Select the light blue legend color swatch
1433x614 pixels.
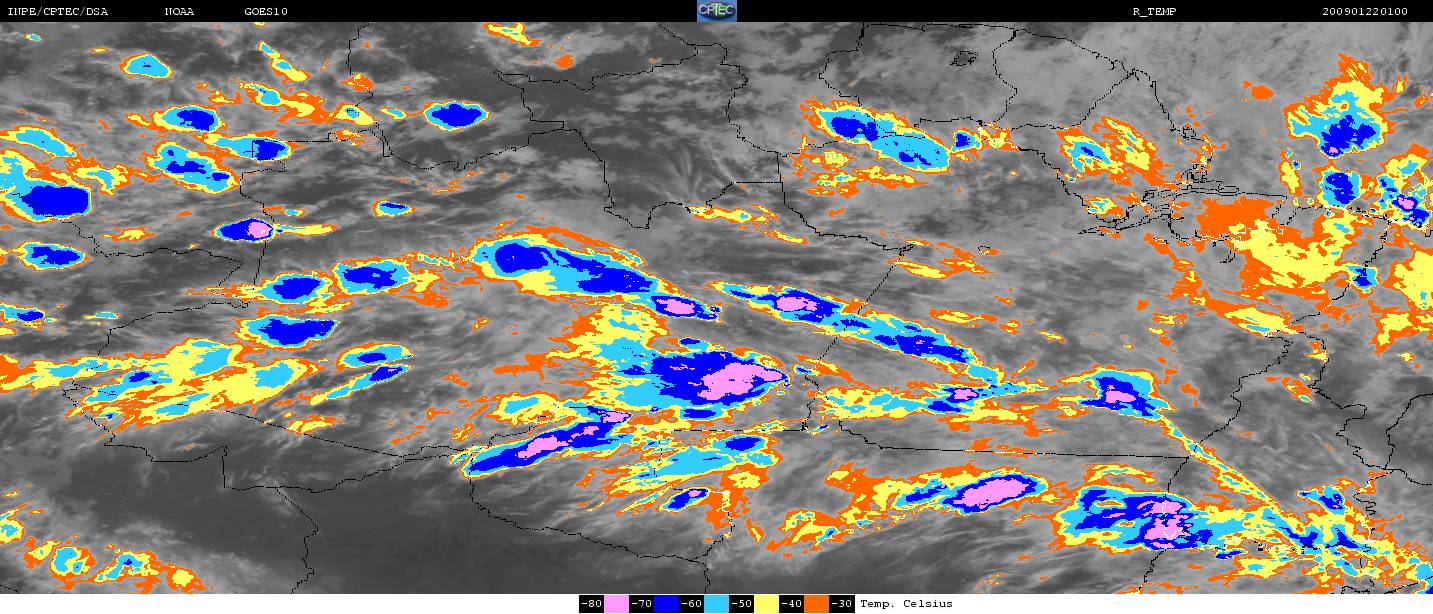(716, 604)
